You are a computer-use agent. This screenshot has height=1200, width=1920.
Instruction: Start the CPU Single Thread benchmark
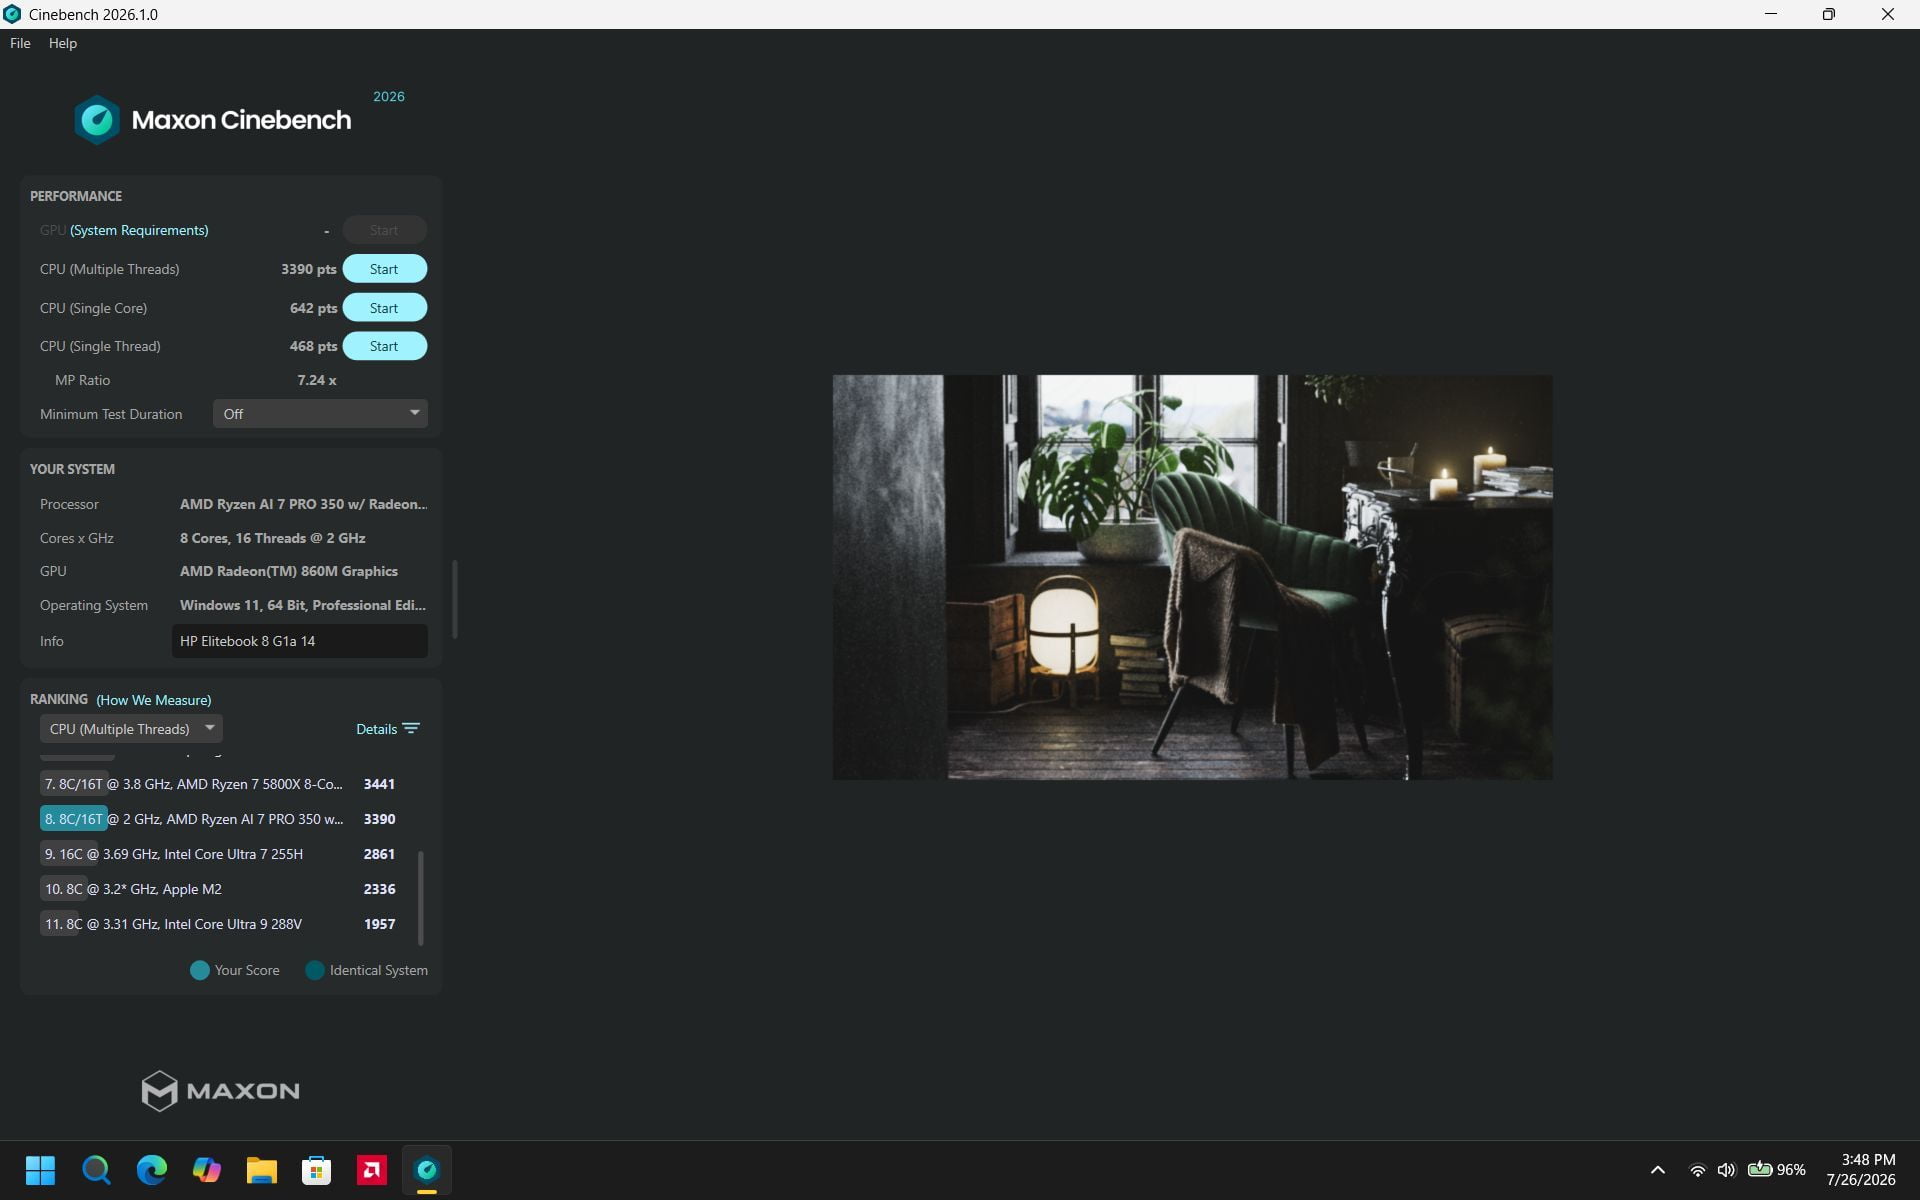384,346
